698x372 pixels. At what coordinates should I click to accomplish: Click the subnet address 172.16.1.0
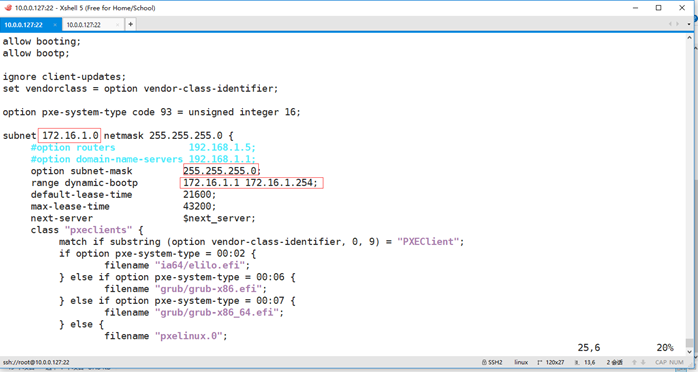(x=70, y=136)
